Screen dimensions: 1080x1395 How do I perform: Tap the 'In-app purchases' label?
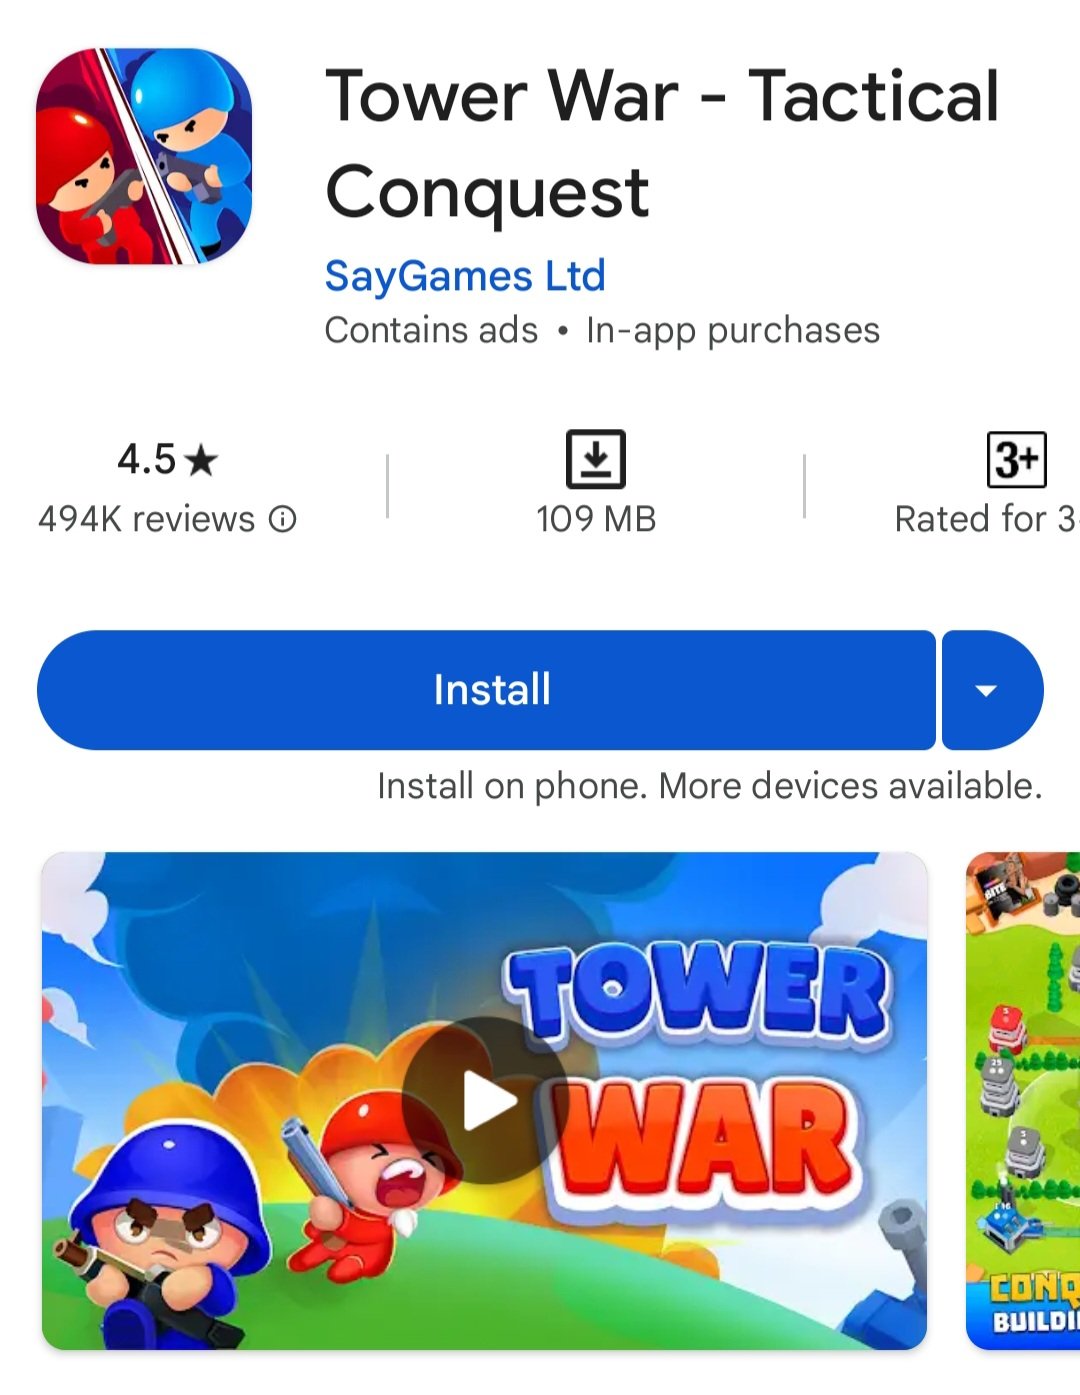pyautogui.click(x=733, y=331)
